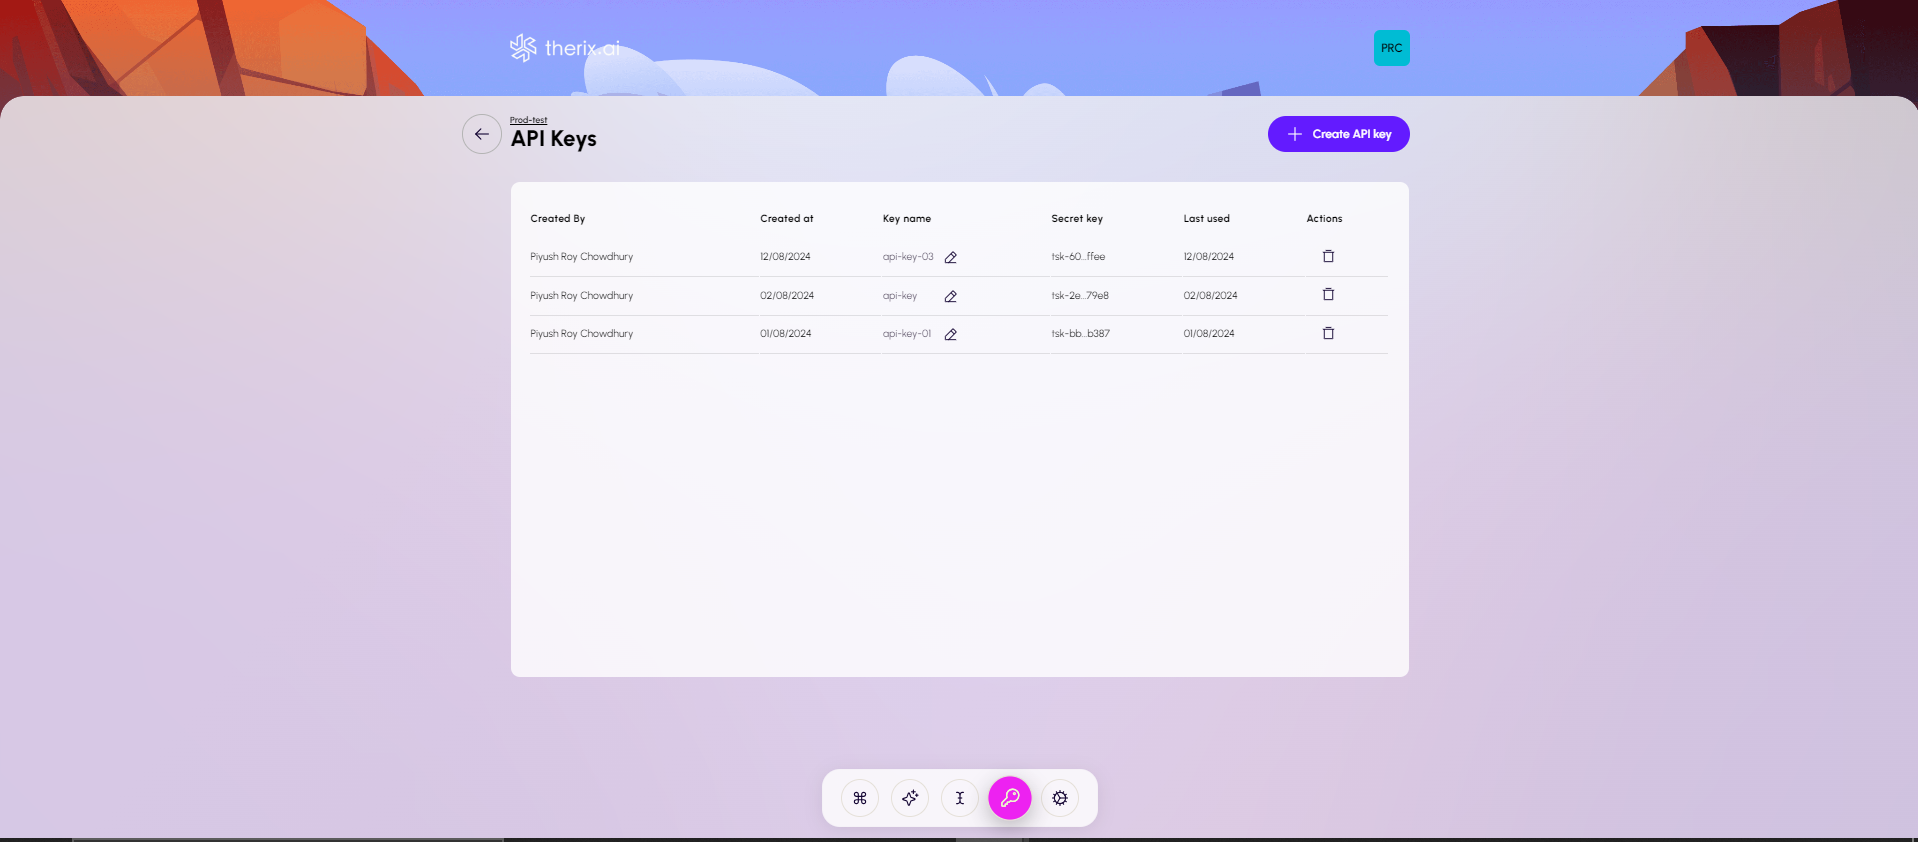Open therix.ai logo home
Screen dimensions: 1918x842
click(x=565, y=48)
